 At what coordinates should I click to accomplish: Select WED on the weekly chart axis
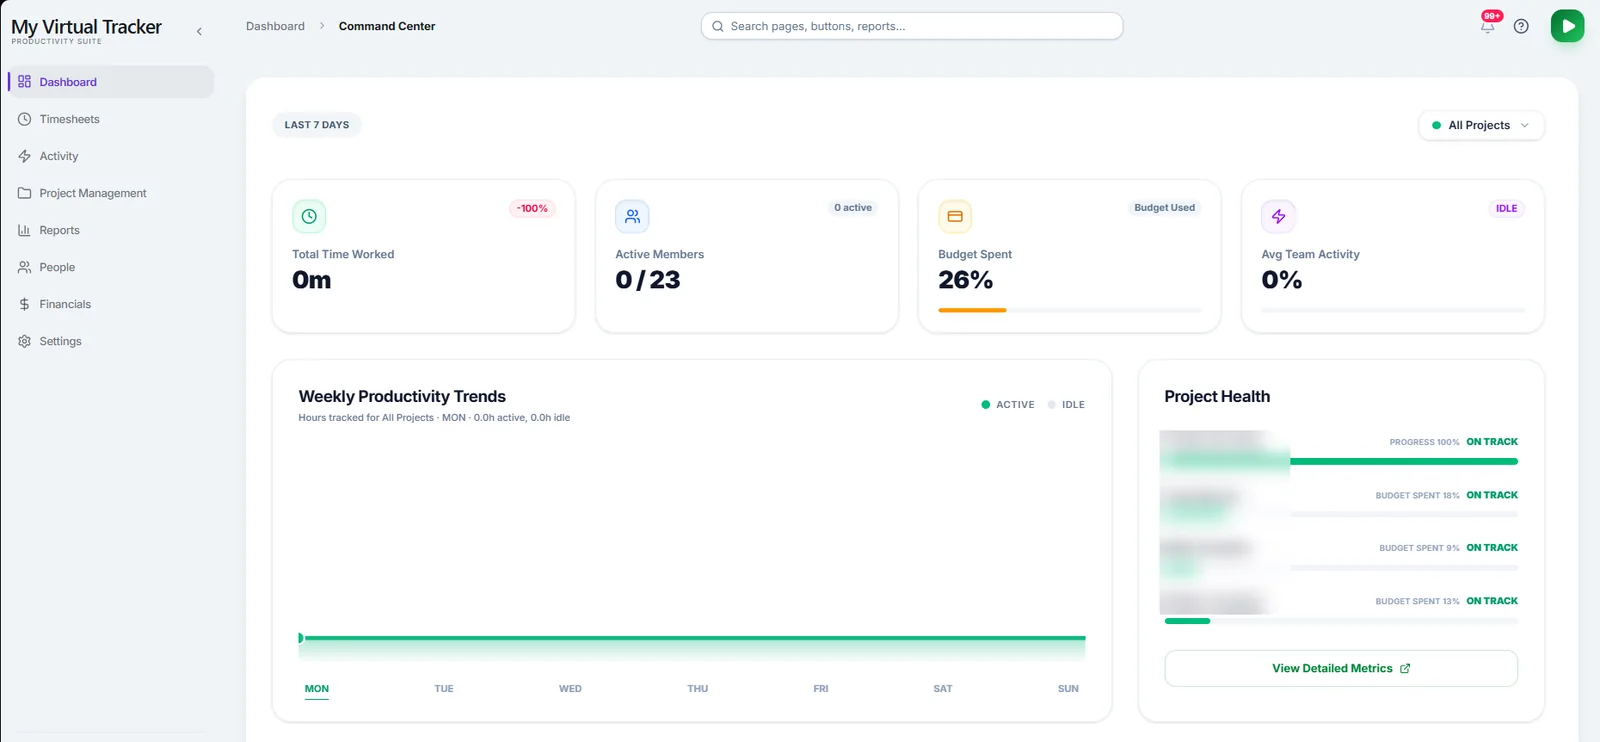(x=570, y=689)
